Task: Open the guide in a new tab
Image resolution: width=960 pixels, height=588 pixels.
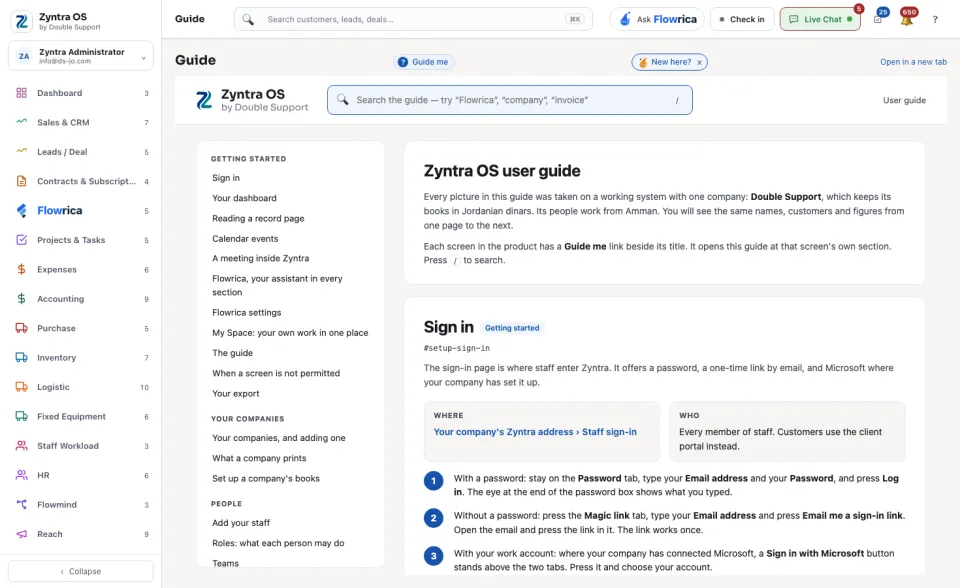Action: (913, 62)
